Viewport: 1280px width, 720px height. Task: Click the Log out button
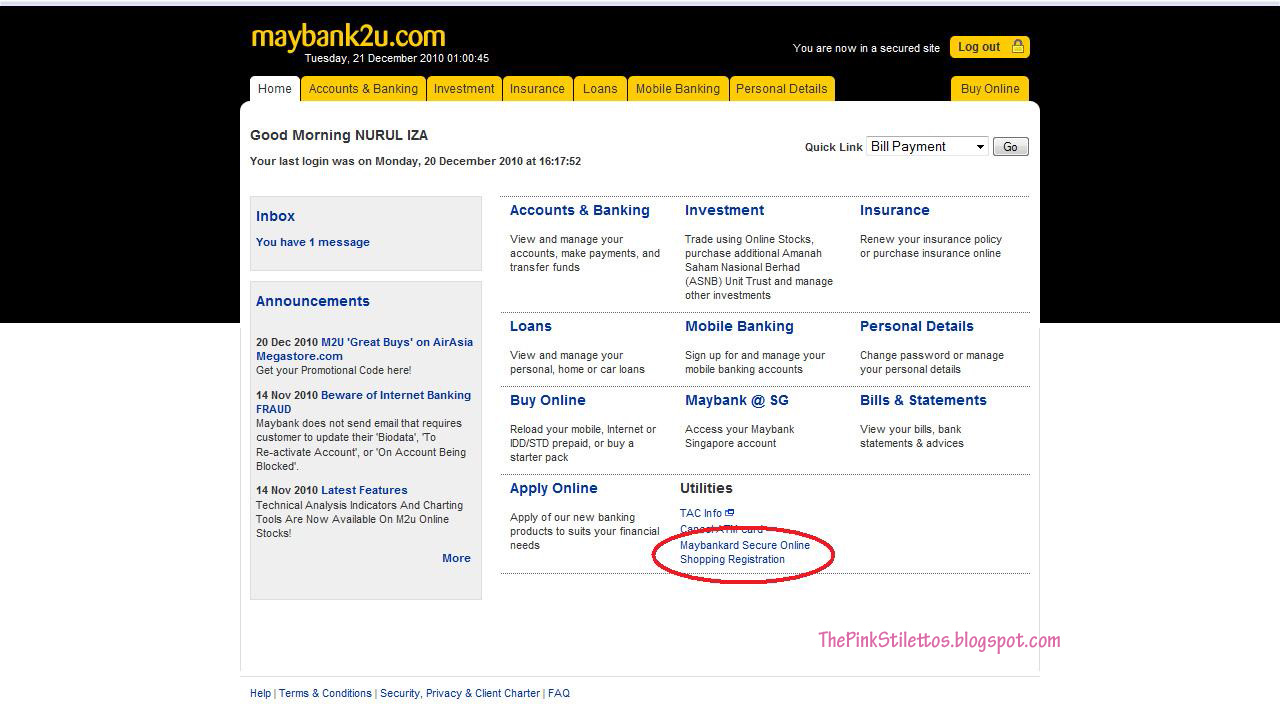(x=989, y=47)
